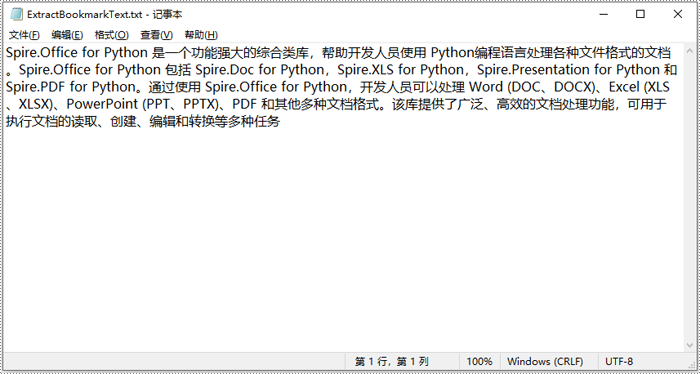Click the text Spire.Doc in second line
The width and height of the screenshot is (700, 374).
click(225, 70)
